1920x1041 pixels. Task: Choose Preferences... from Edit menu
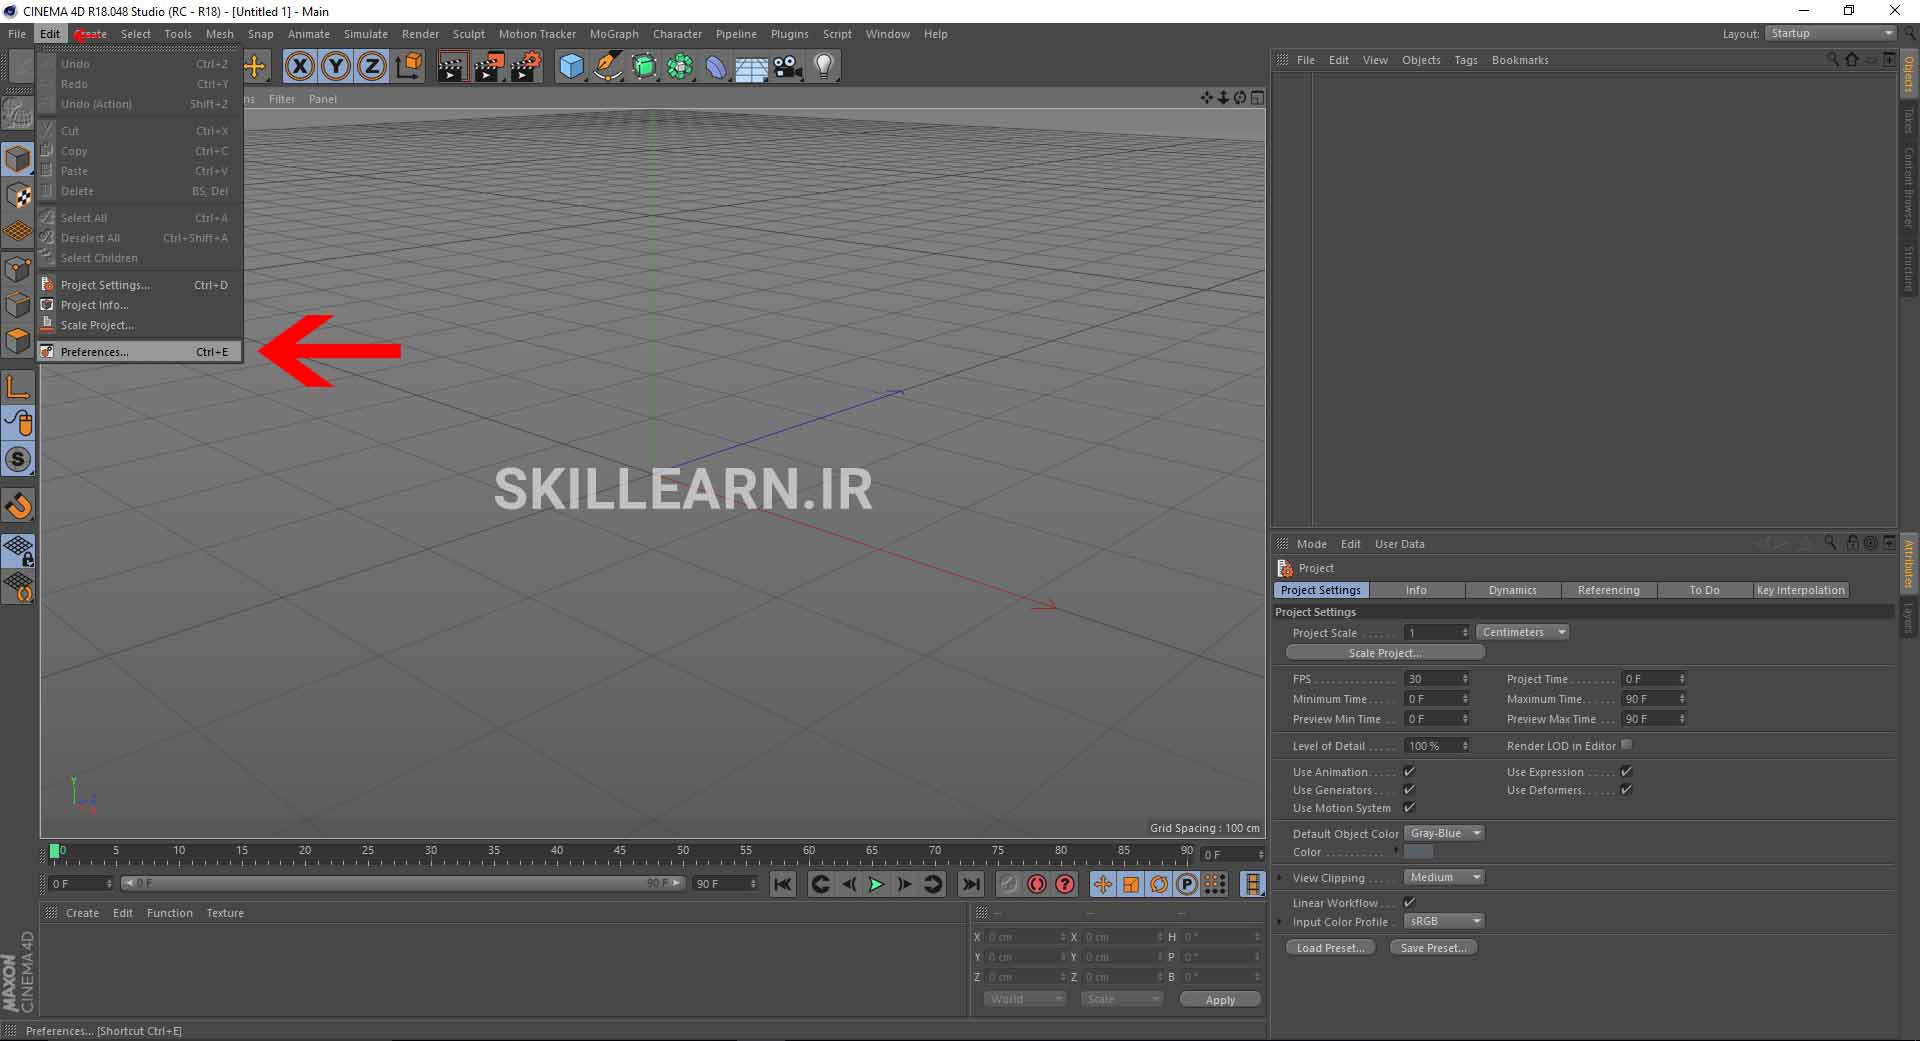tap(139, 352)
